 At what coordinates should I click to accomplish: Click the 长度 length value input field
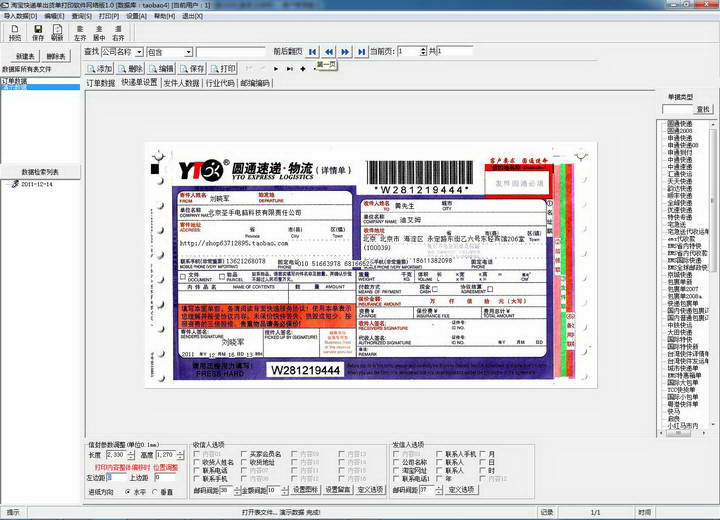click(116, 455)
